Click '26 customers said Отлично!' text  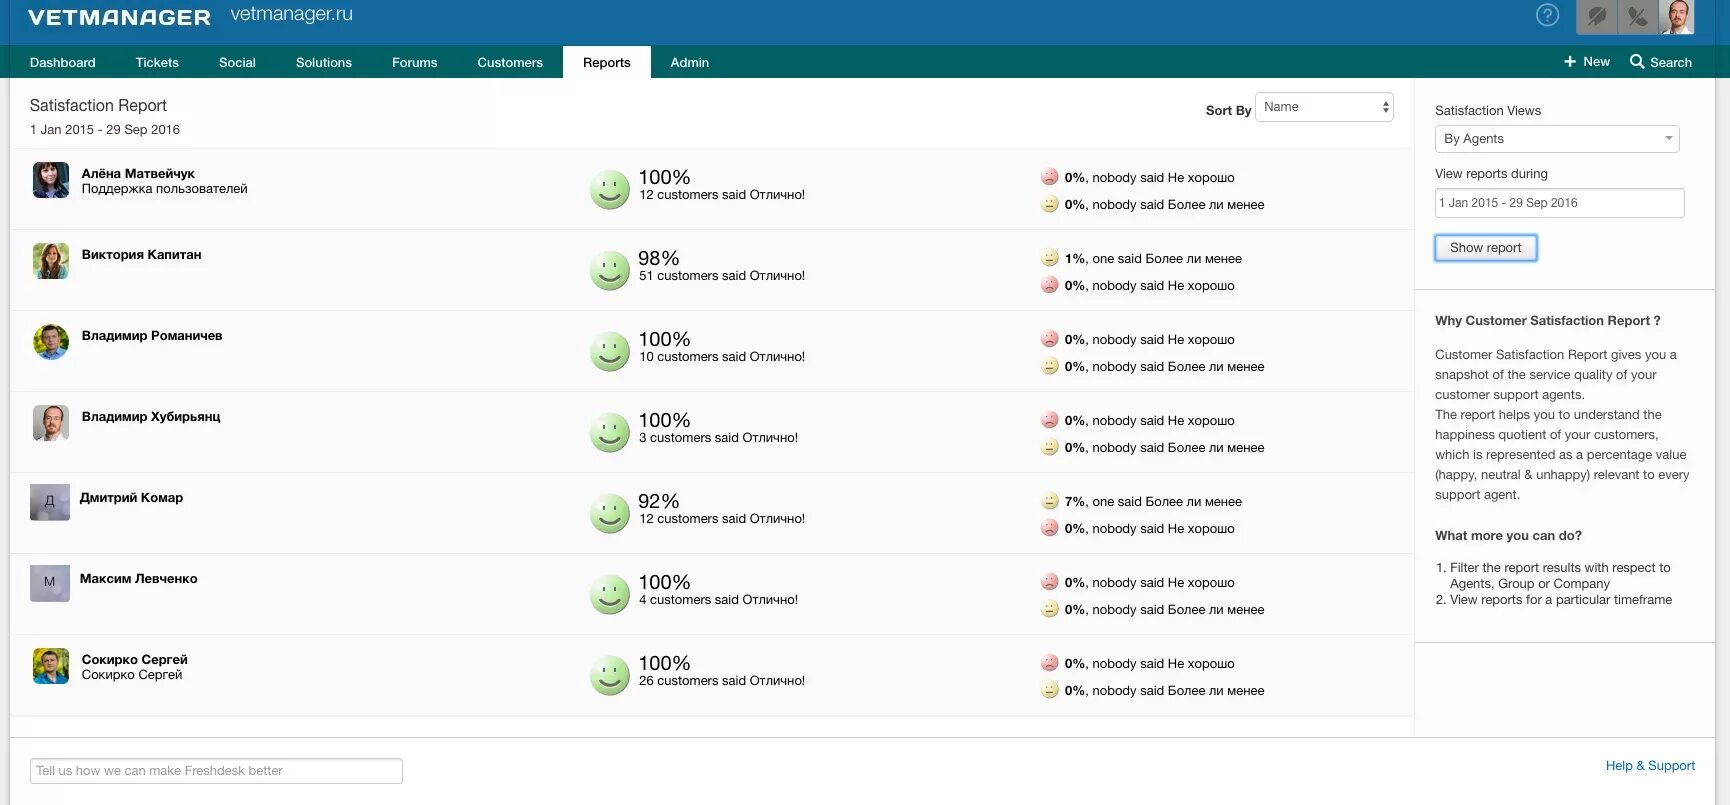coord(722,681)
